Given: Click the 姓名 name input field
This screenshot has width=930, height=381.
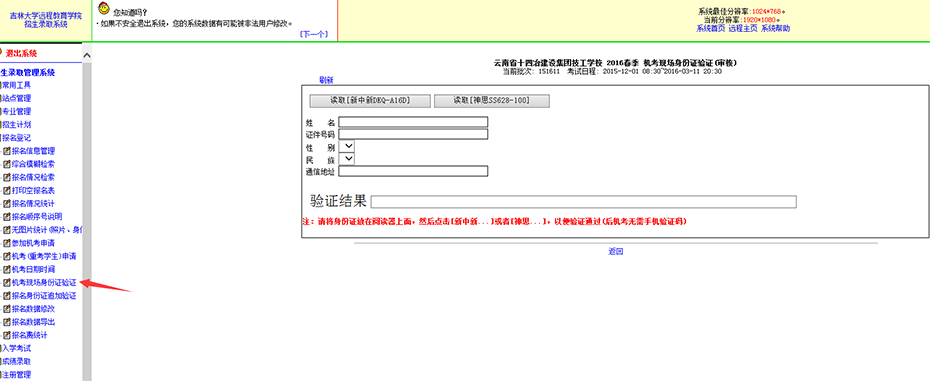Looking at the screenshot, I should 413,122.
